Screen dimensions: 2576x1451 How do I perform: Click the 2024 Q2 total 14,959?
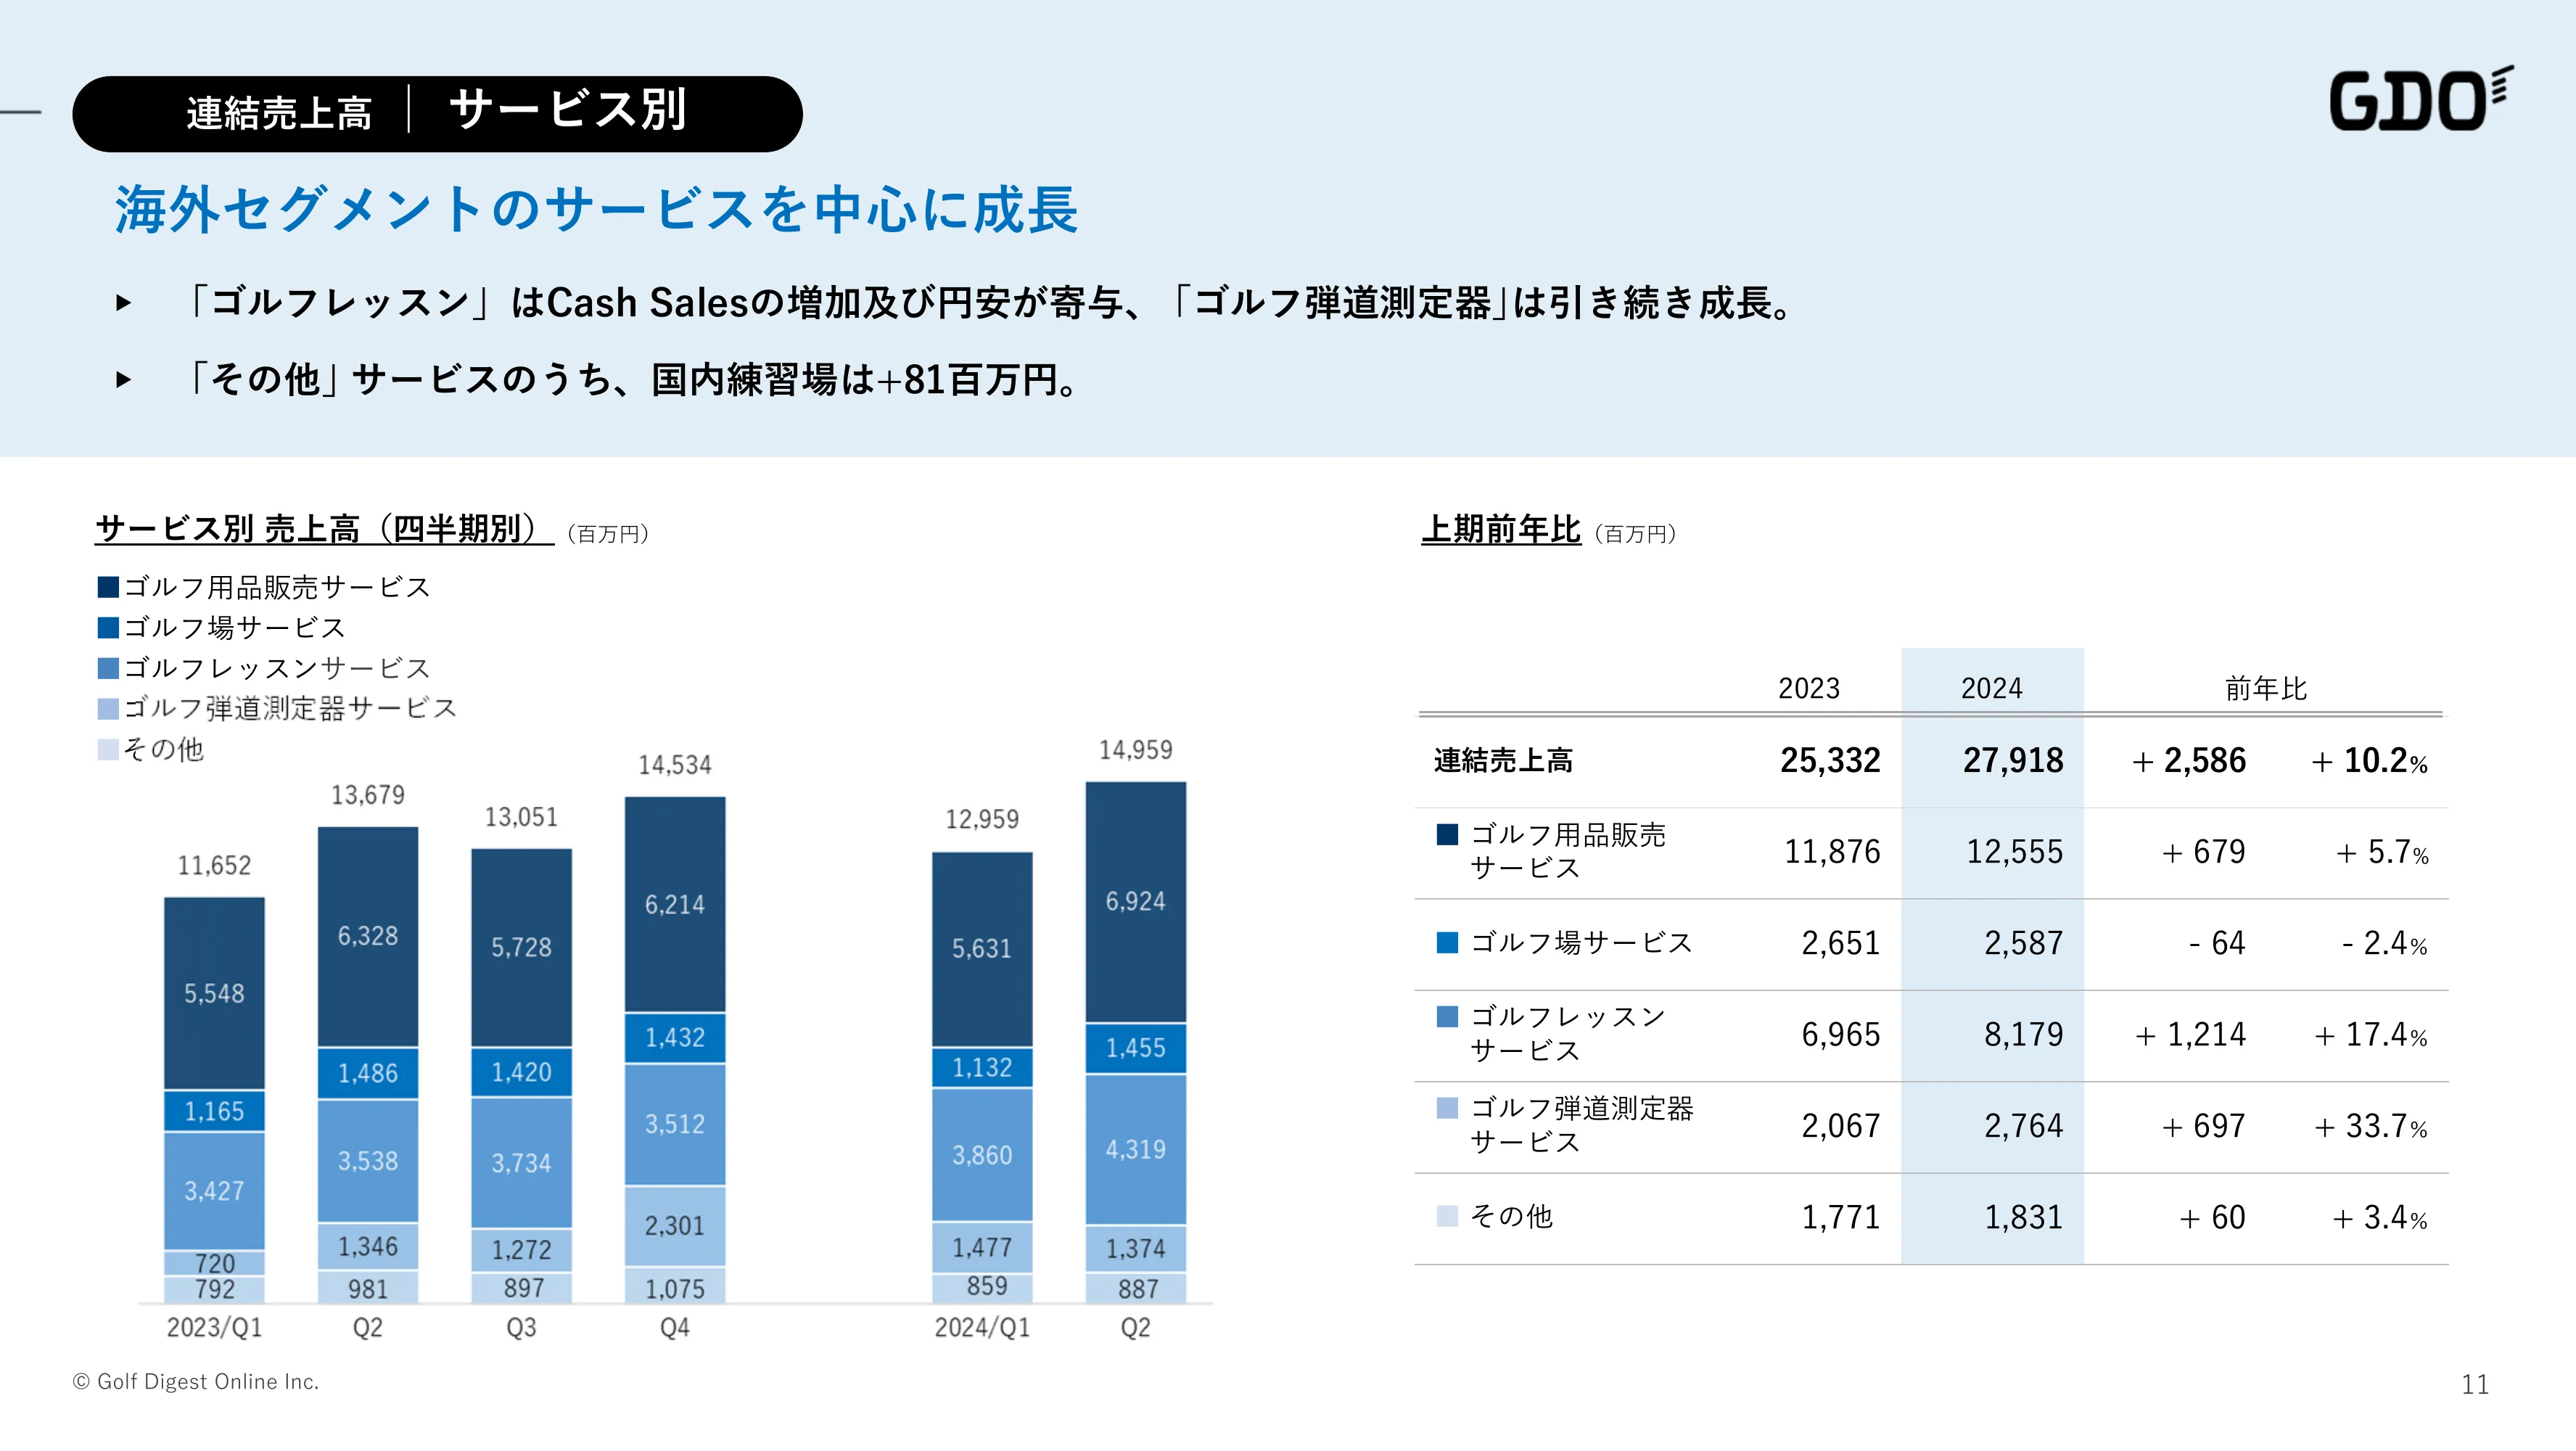1136,750
